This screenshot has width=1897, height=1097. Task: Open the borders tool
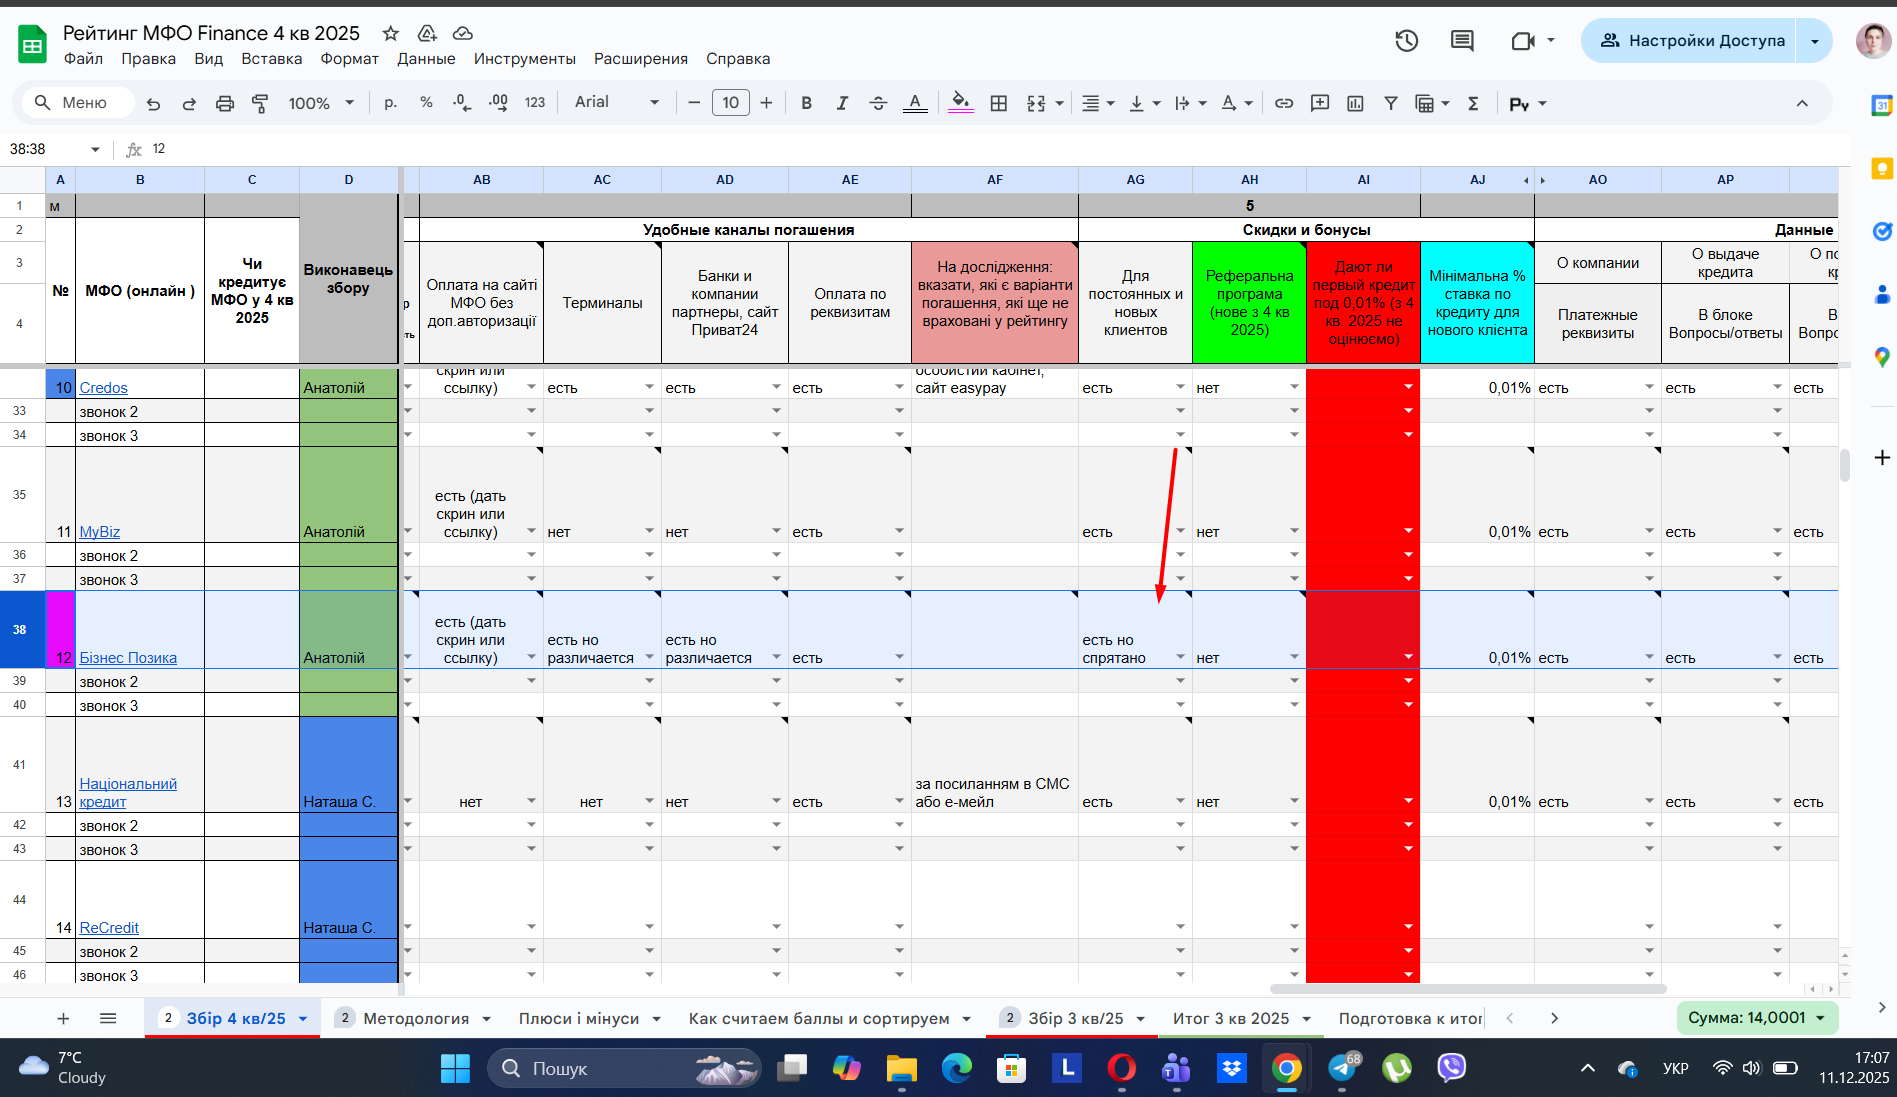(998, 103)
